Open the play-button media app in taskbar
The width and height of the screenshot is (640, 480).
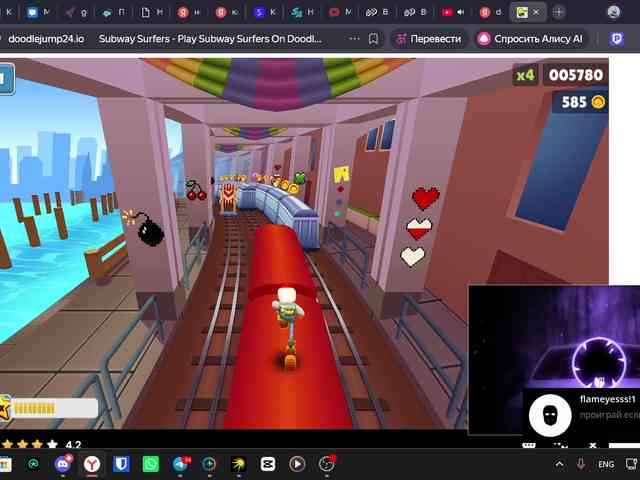(297, 464)
